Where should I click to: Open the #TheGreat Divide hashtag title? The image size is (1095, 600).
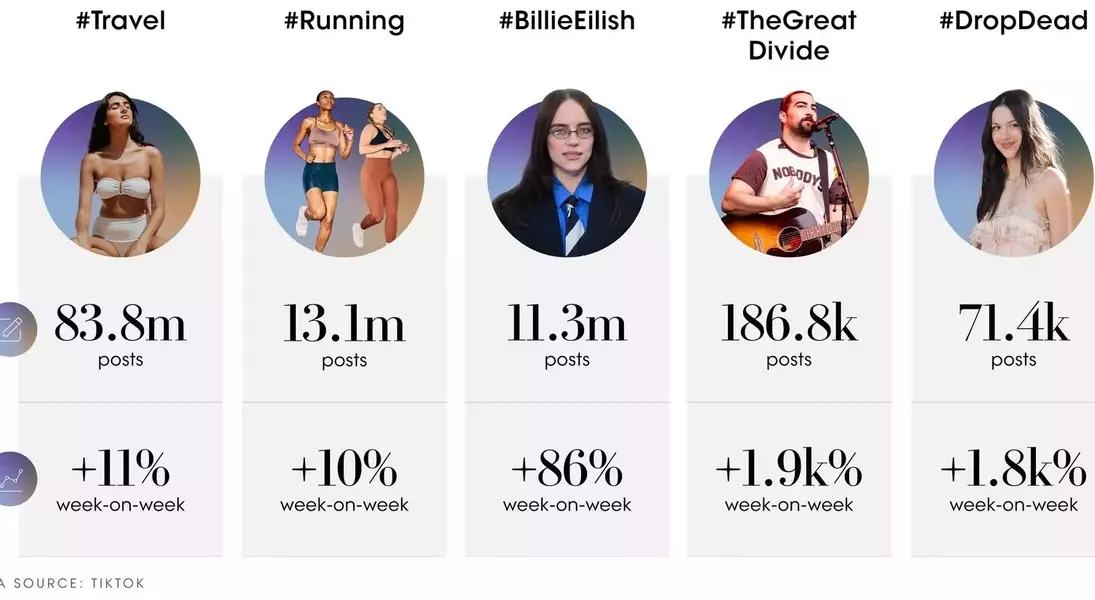[x=789, y=36]
